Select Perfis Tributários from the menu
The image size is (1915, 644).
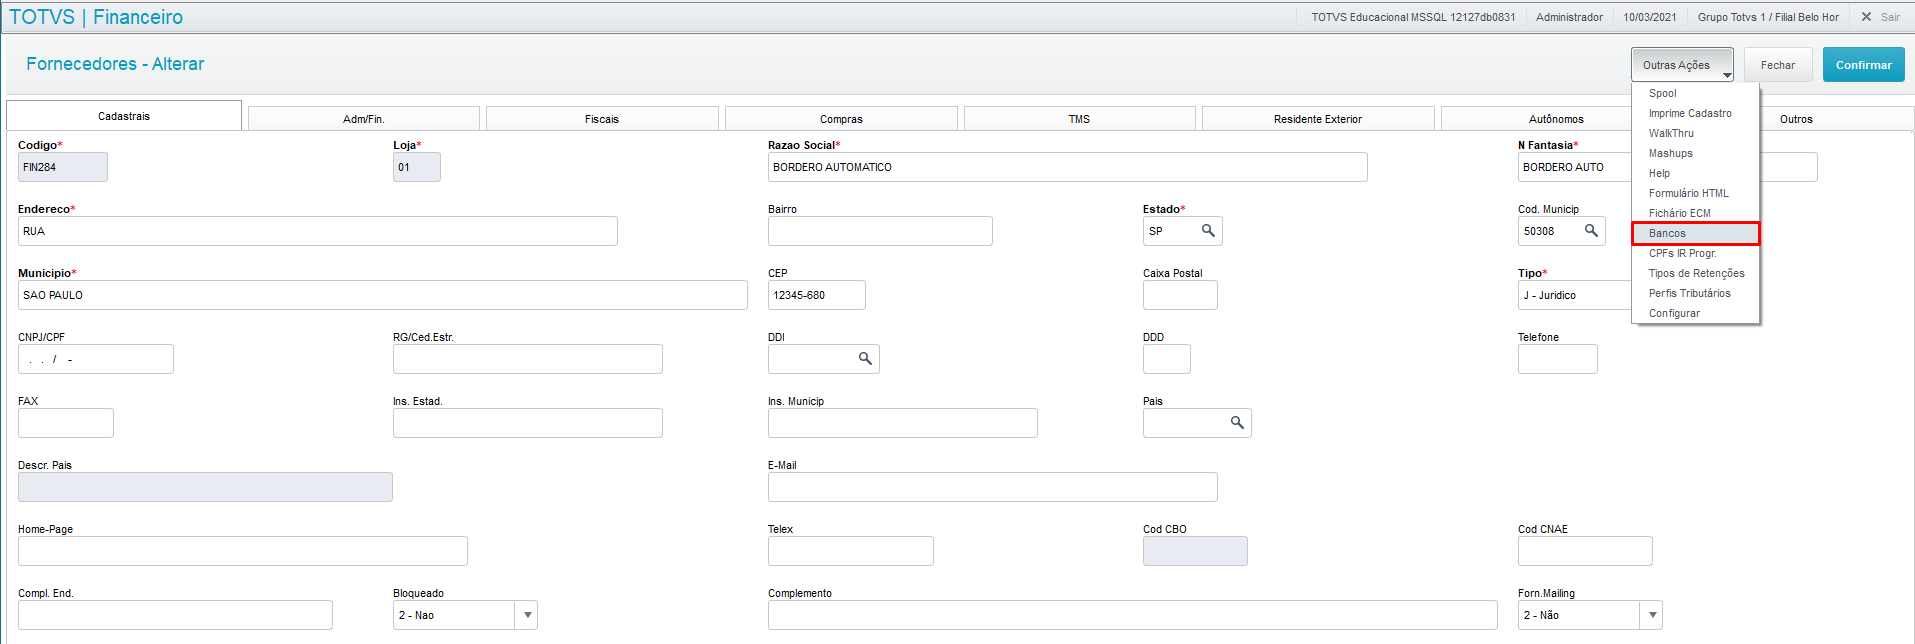(x=1689, y=293)
